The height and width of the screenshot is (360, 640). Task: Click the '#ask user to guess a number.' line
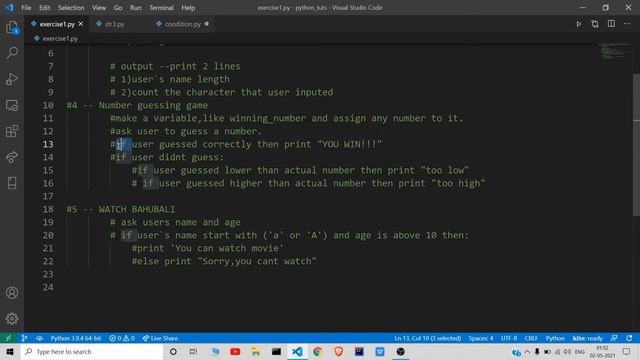click(186, 131)
